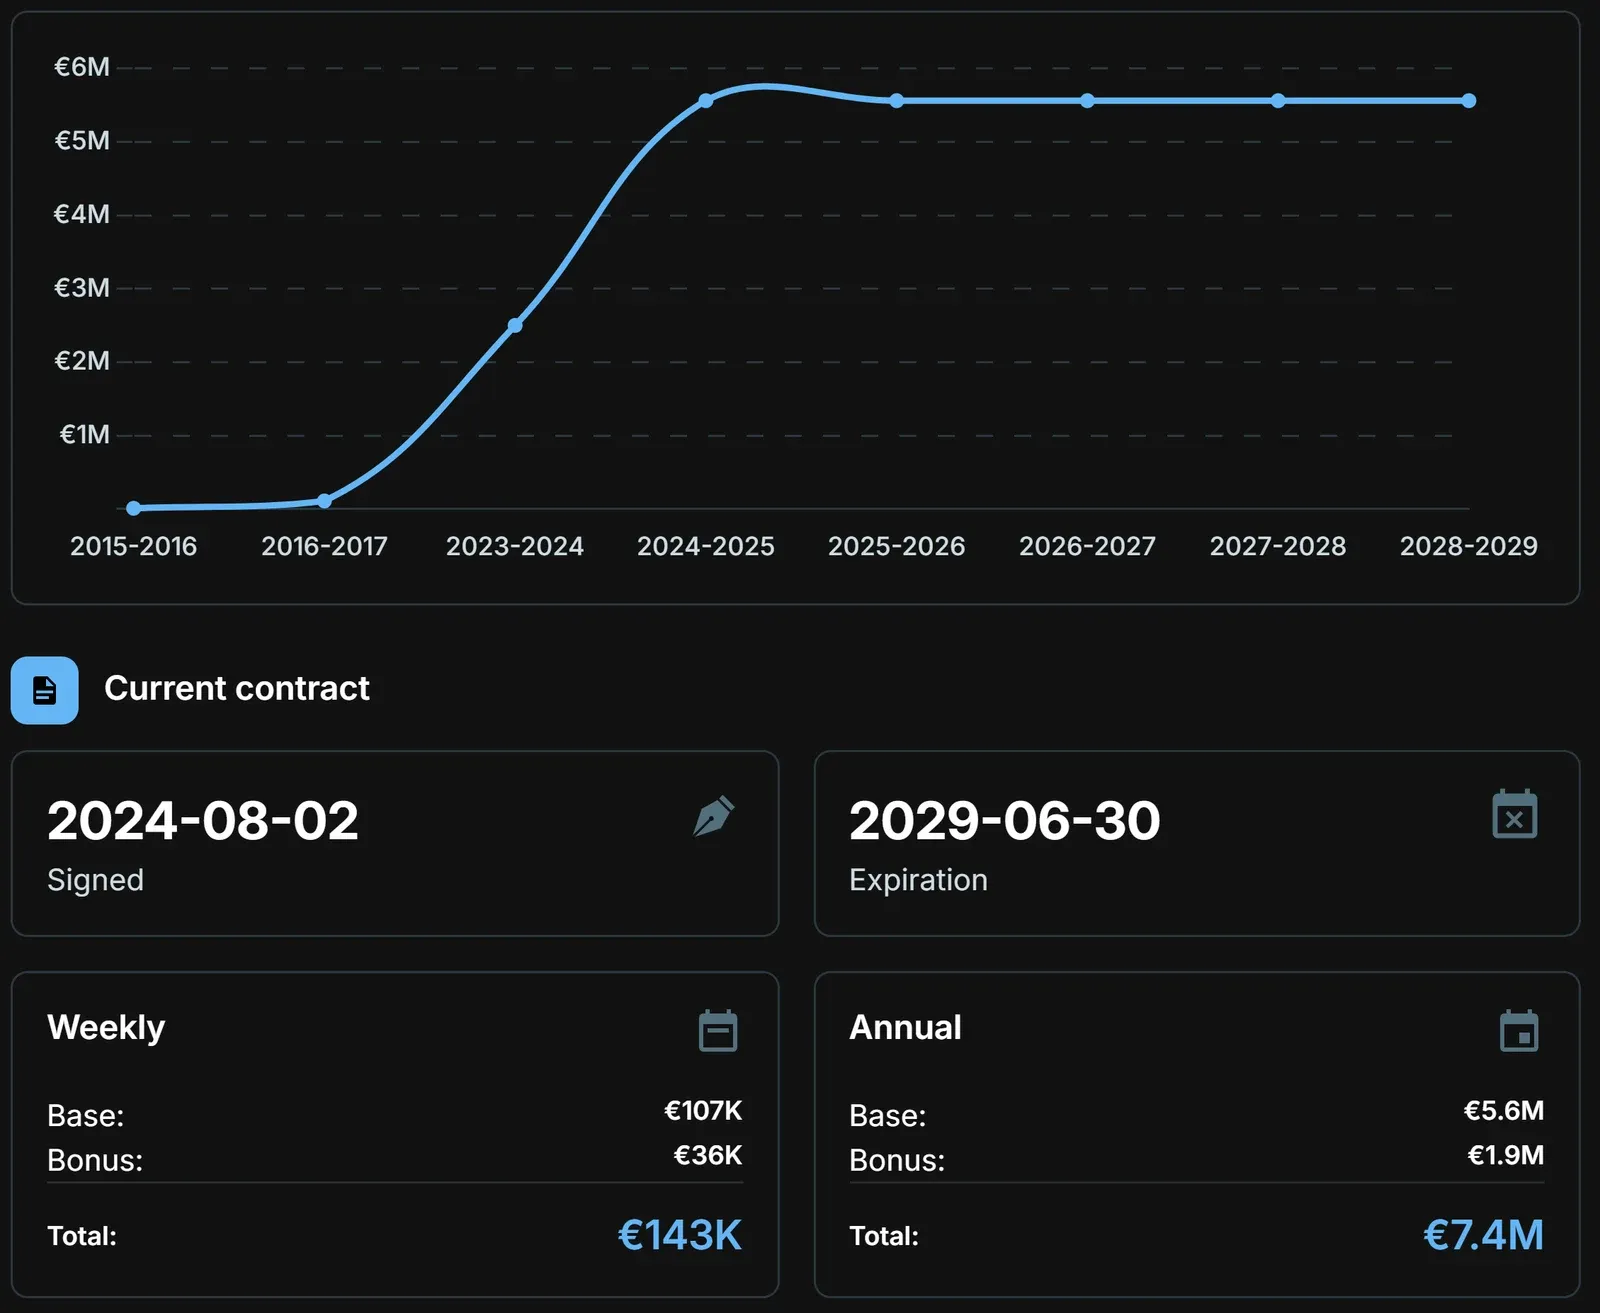Click the 2026-2027 x-axis label
The image size is (1600, 1313).
pyautogui.click(x=1087, y=546)
